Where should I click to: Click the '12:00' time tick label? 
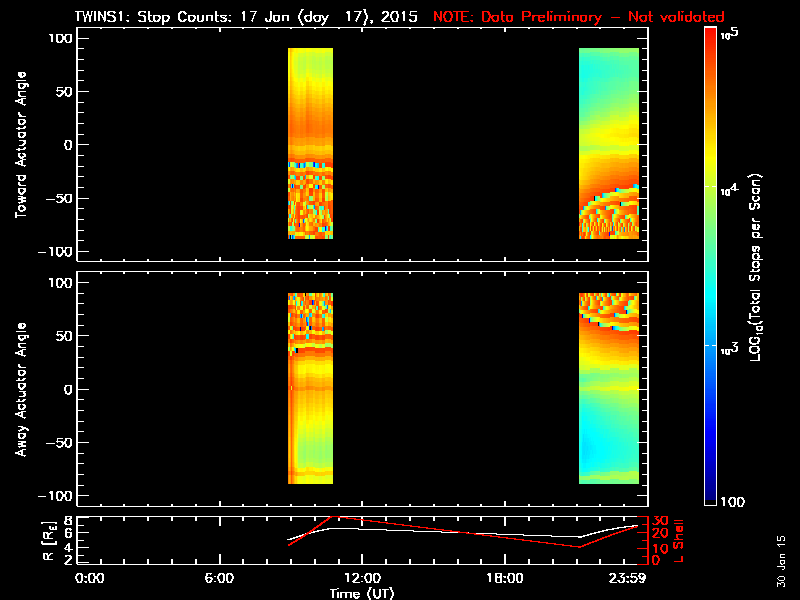click(362, 579)
